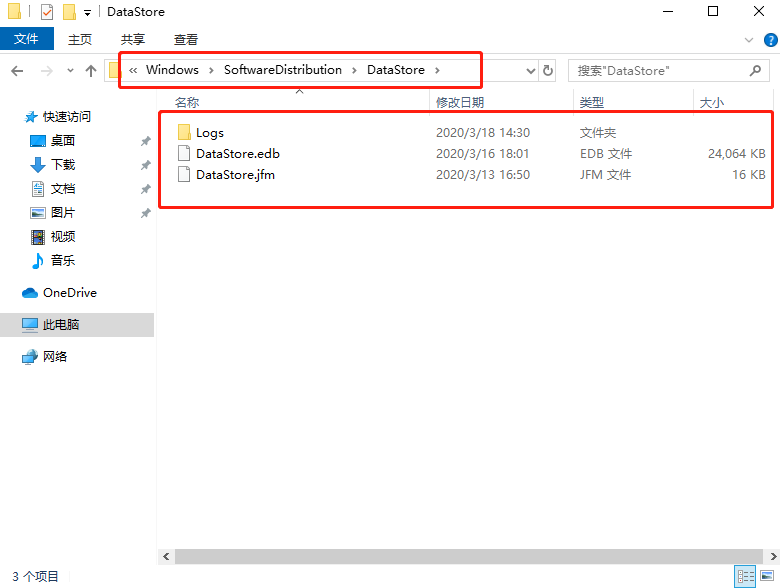The width and height of the screenshot is (780, 588).
Task: Click the search magnifier icon
Action: [x=756, y=71]
